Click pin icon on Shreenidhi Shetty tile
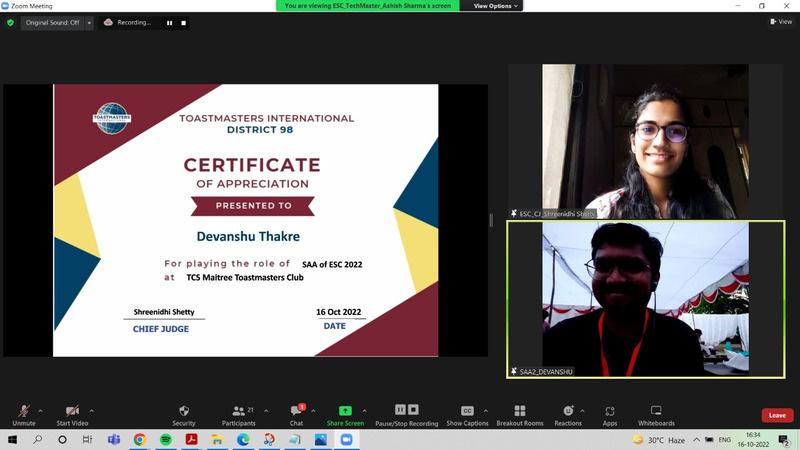 (513, 213)
